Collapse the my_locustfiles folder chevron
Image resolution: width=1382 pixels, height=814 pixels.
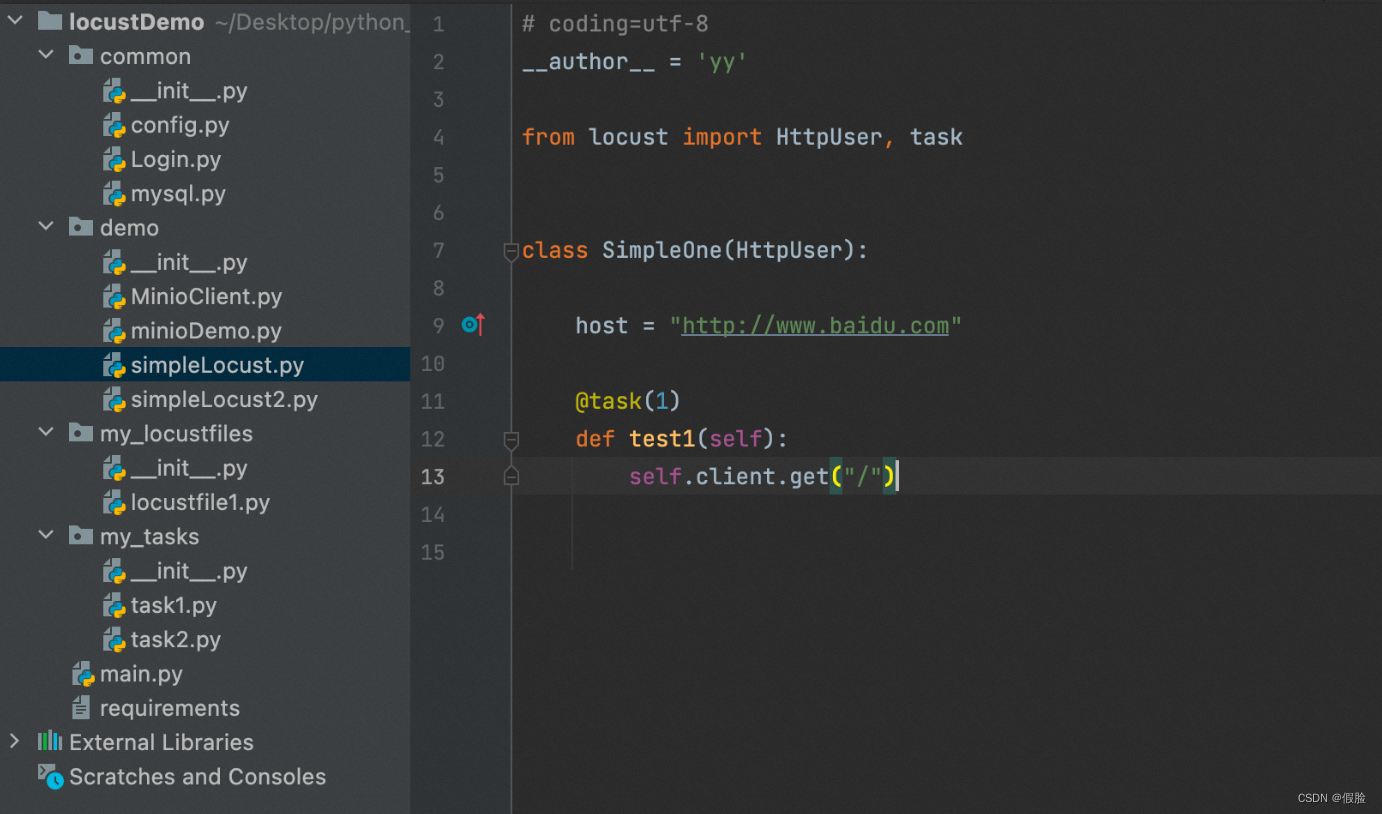[x=46, y=432]
